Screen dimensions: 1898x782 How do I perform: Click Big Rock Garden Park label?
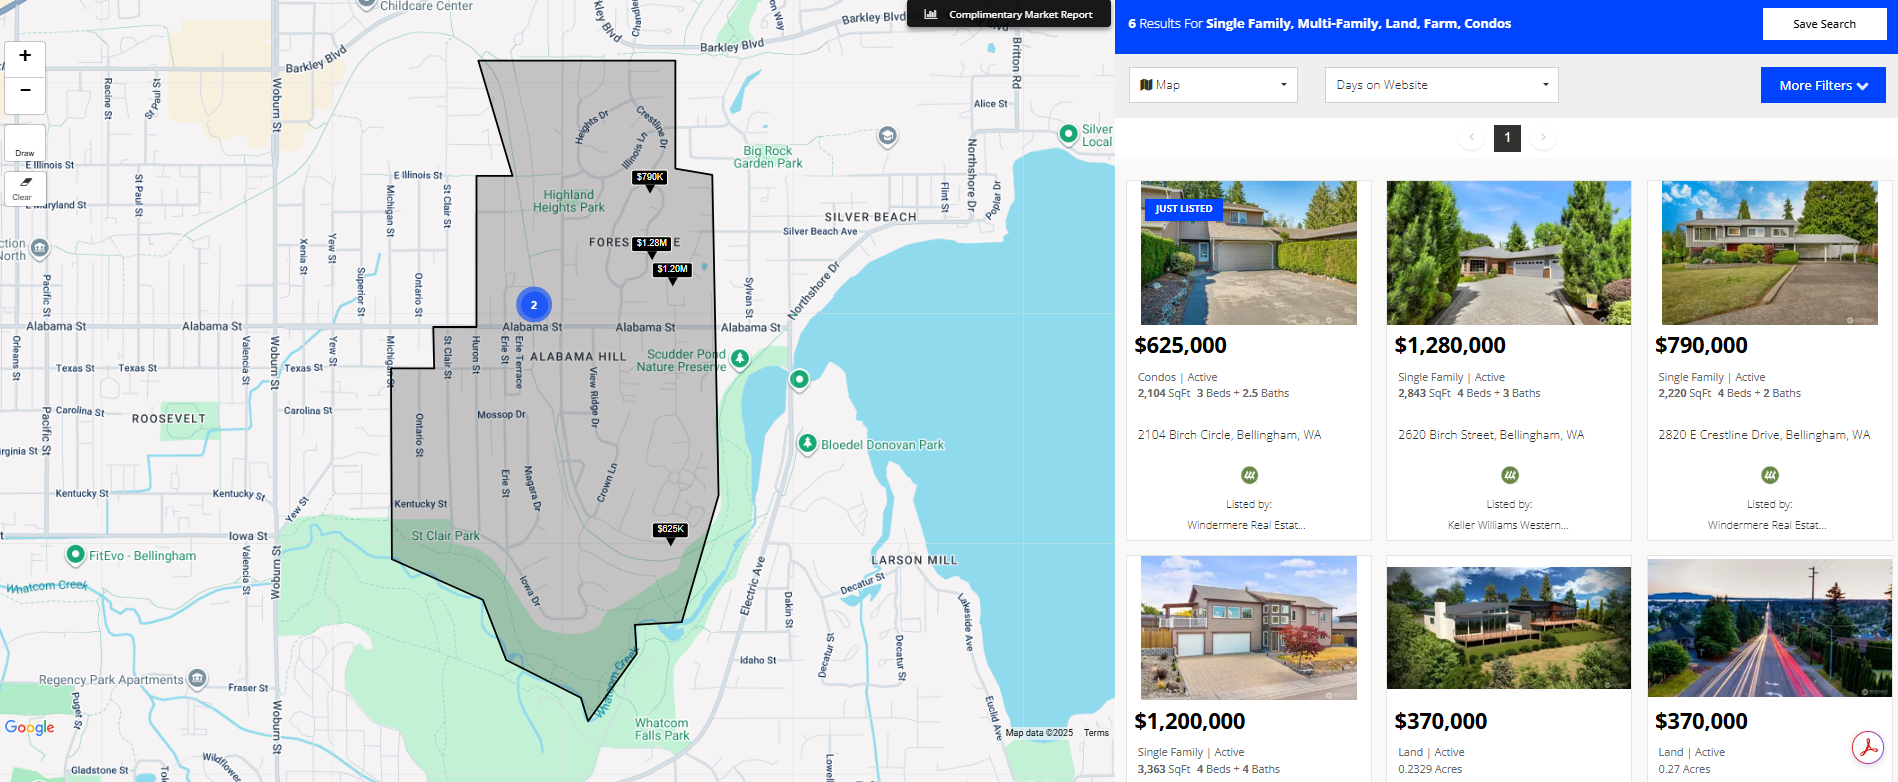pos(768,157)
